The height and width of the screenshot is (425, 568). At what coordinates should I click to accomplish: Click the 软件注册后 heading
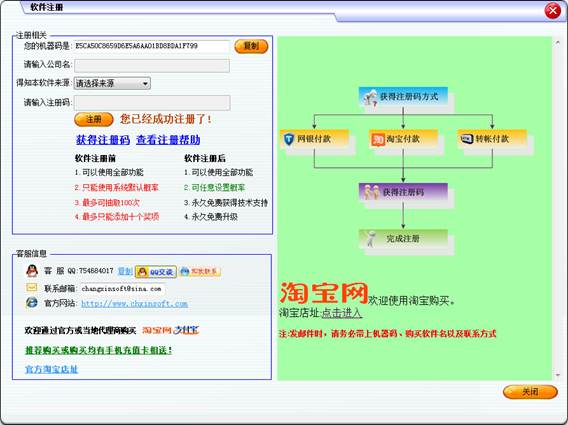click(205, 158)
